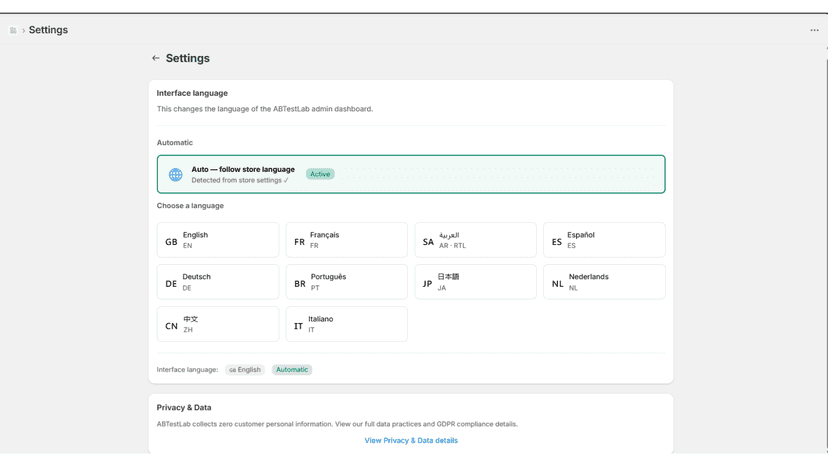Click the globe icon in Auto card
This screenshot has height=466, width=828.
(175, 174)
